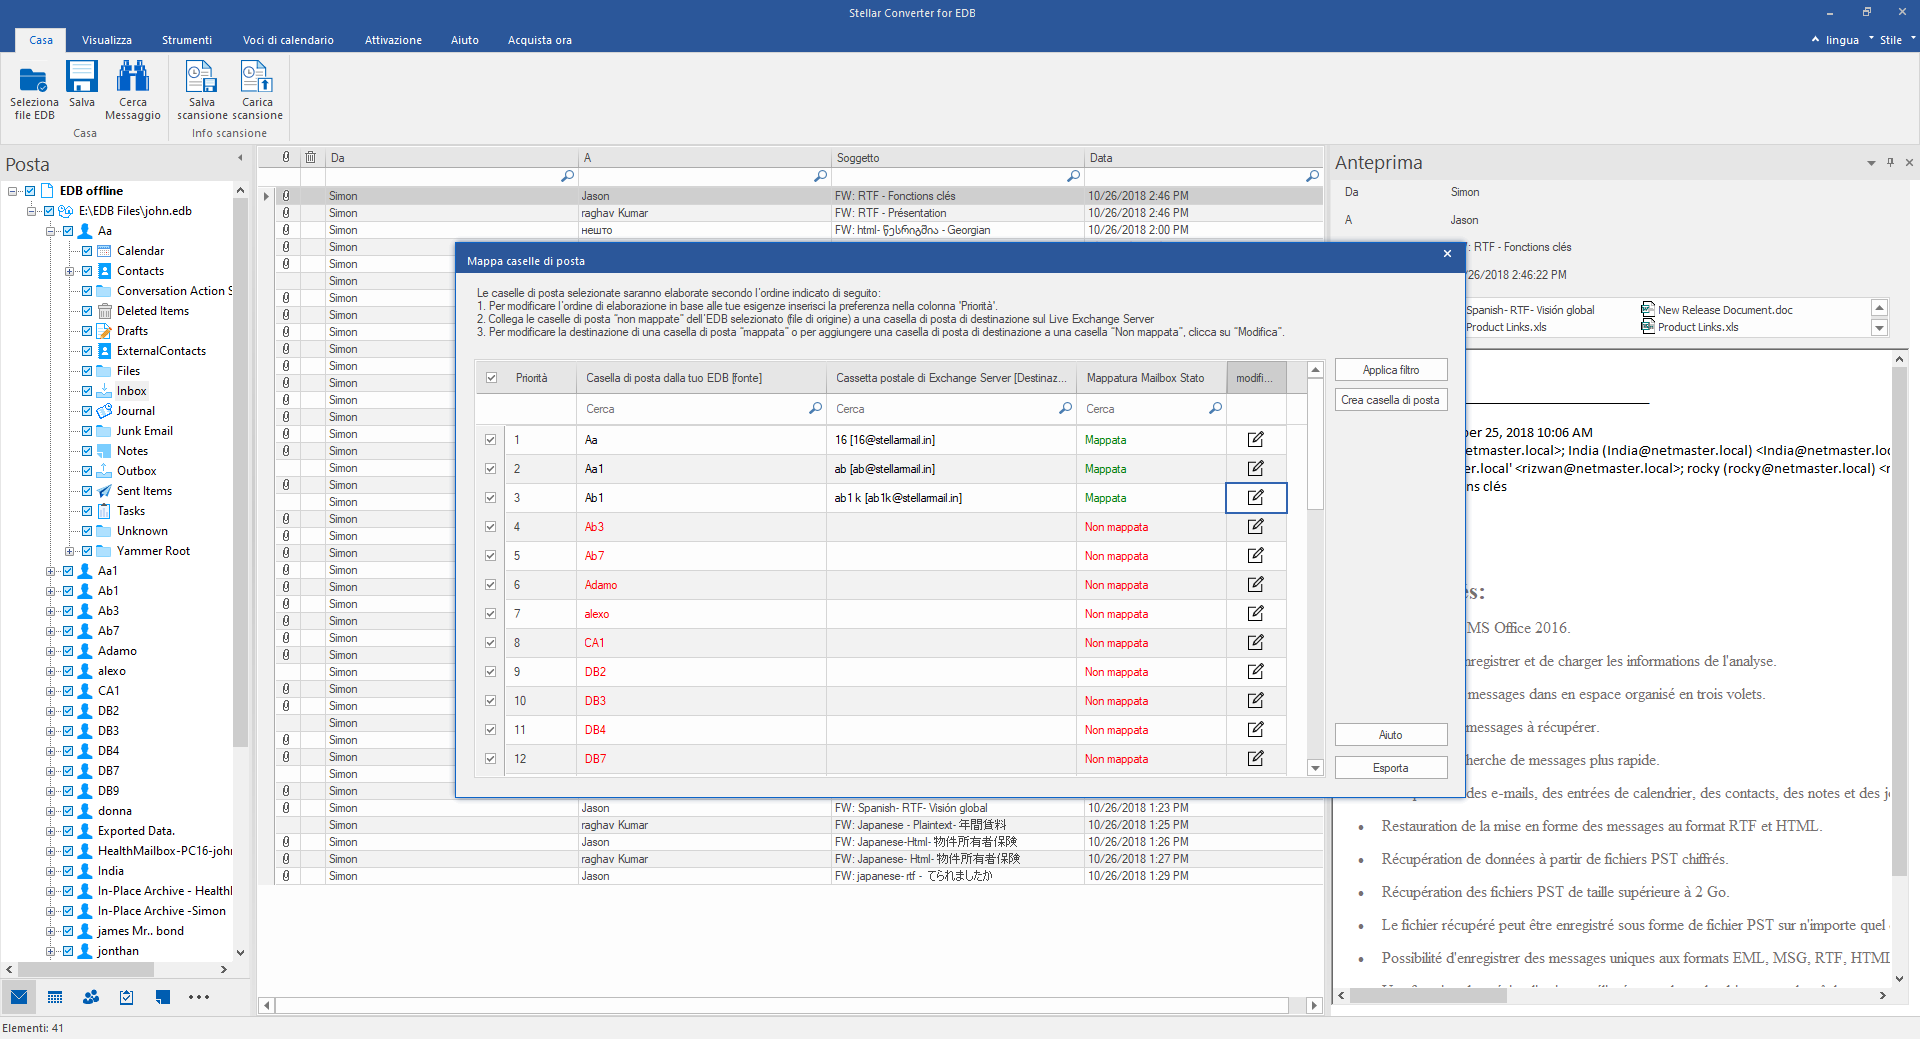Click the Esporta button

tap(1390, 768)
